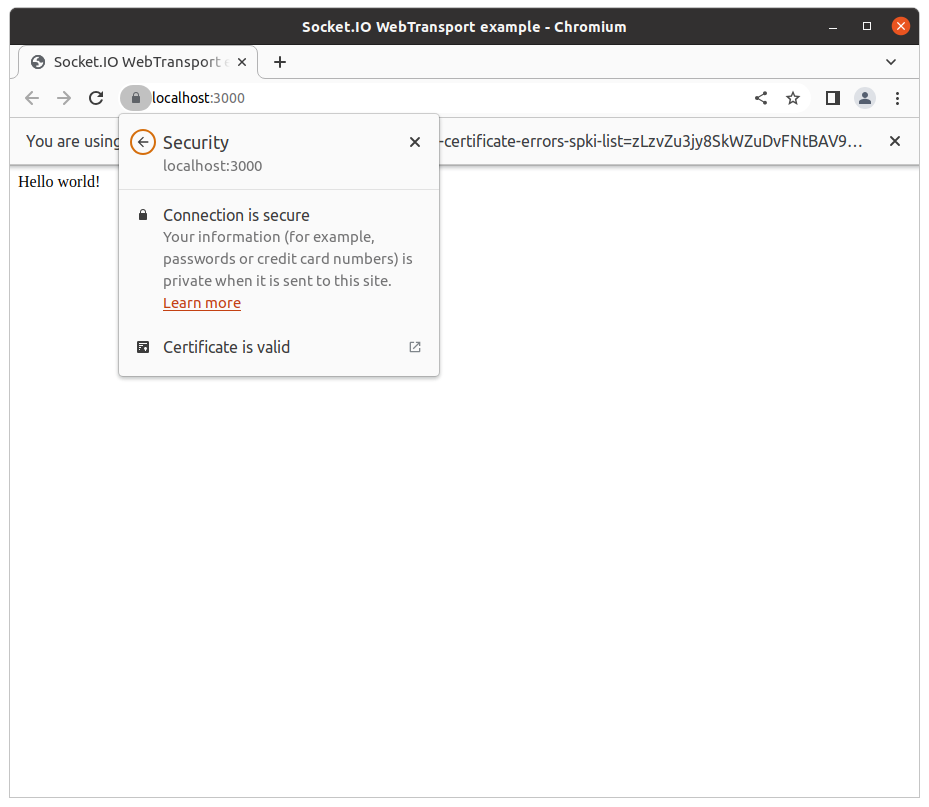This screenshot has width=929, height=807.
Task: Go back from Security panel via circular arrow
Action: [x=142, y=142]
